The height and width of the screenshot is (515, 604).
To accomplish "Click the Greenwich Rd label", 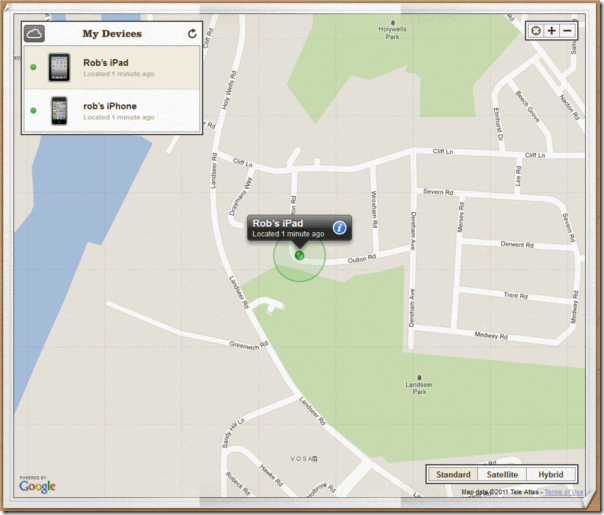I will pos(248,346).
